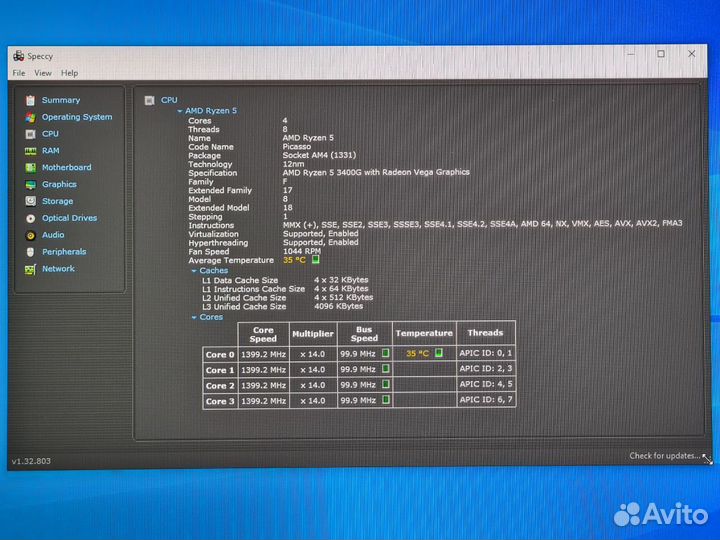Maximize the Speccy window

pyautogui.click(x=661, y=54)
